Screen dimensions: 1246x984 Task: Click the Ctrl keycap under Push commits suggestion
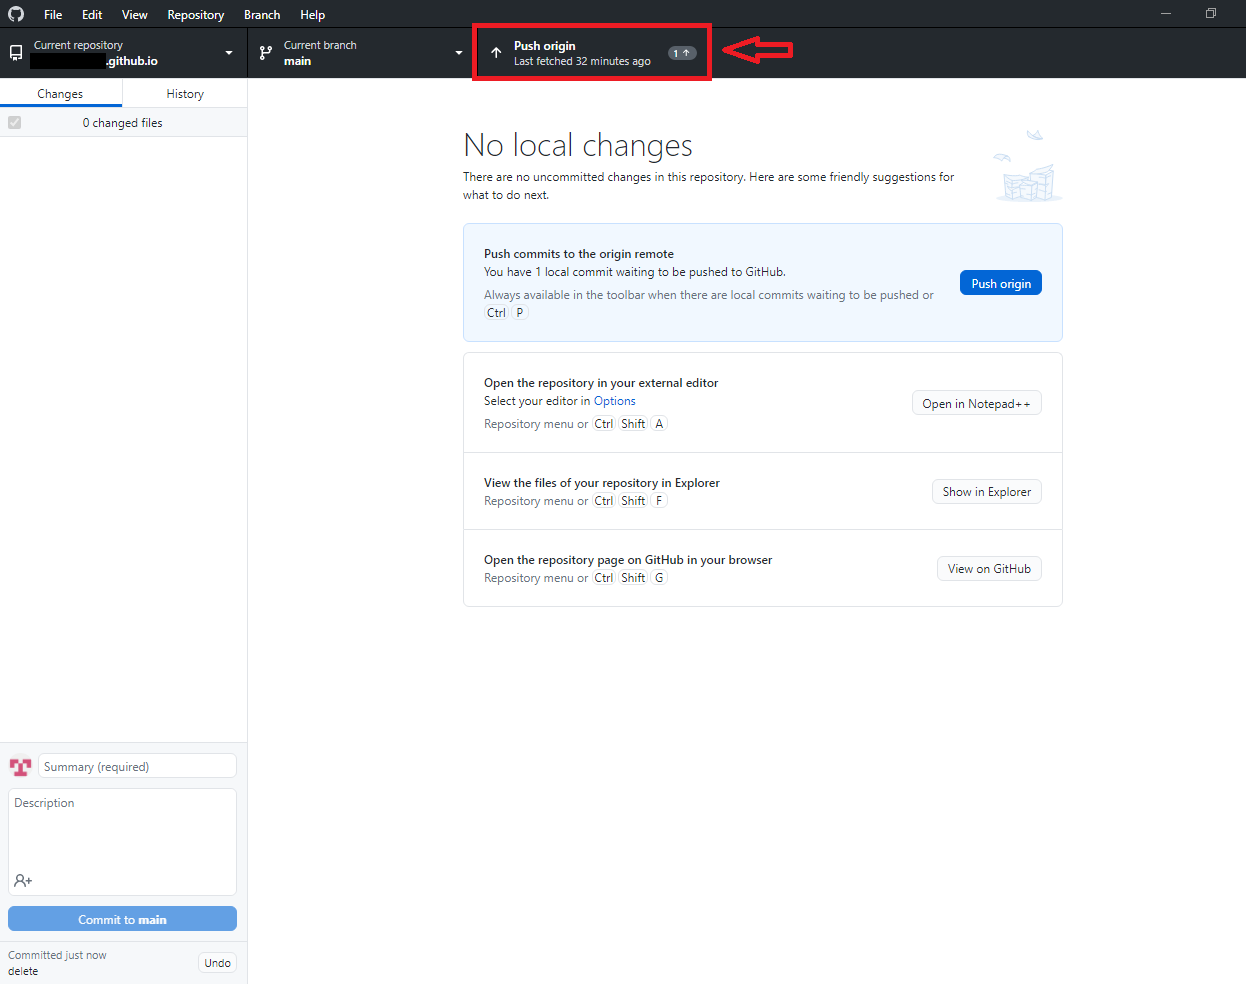[496, 312]
